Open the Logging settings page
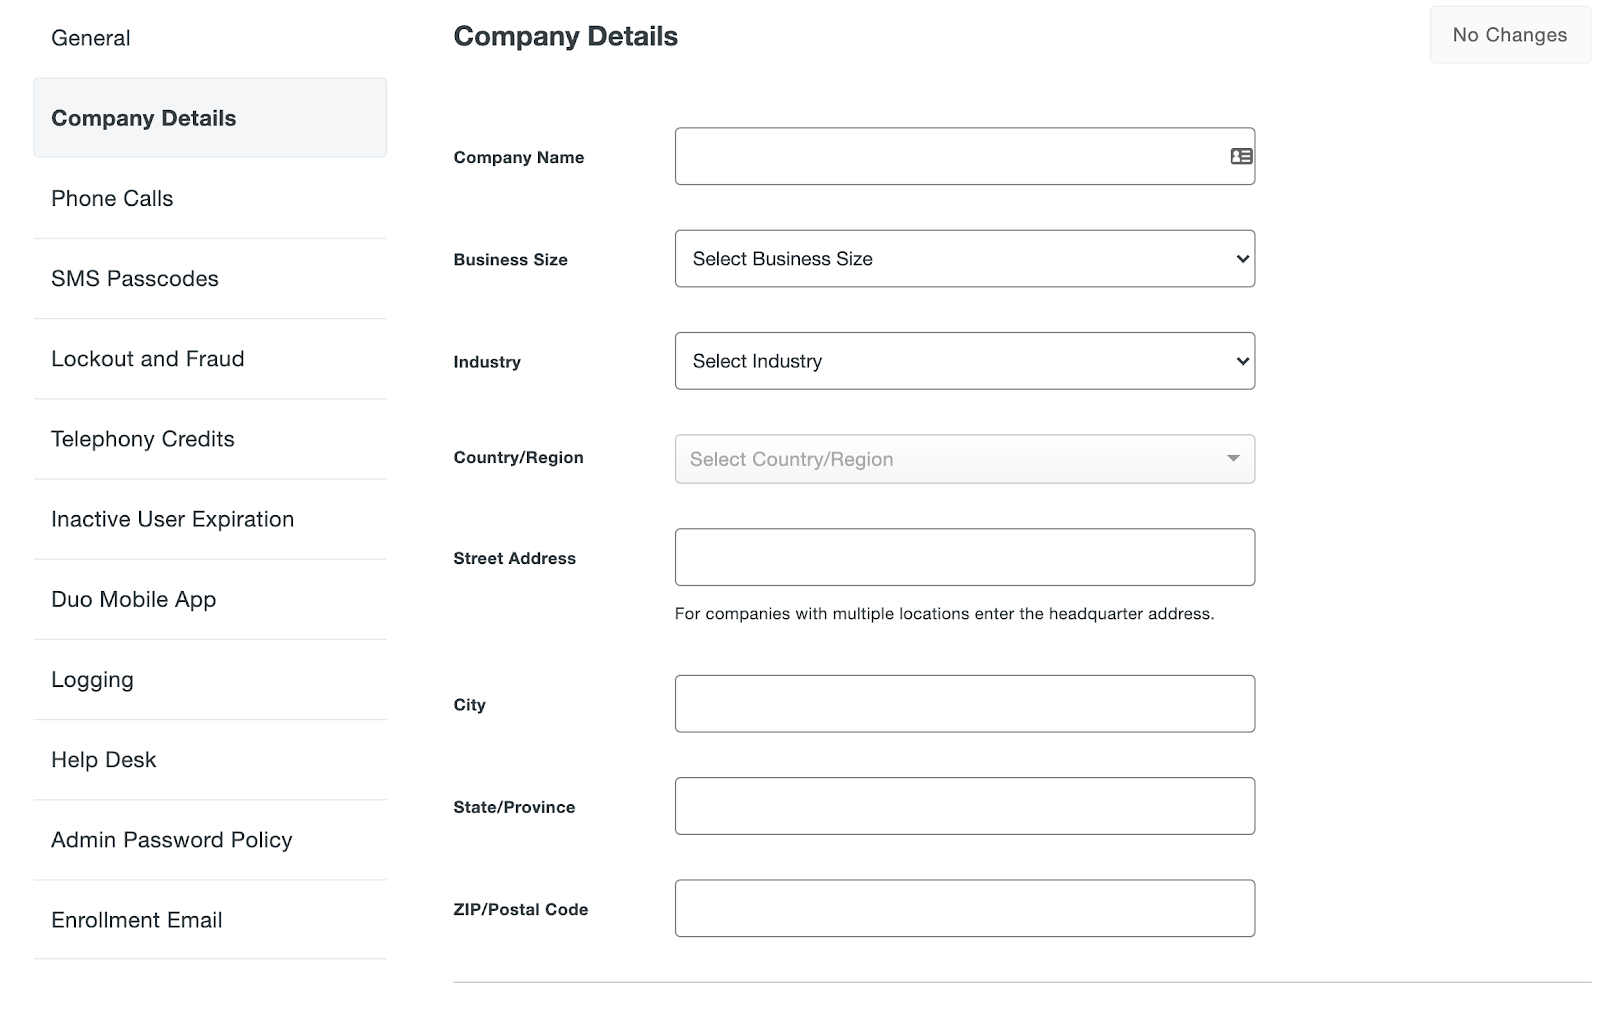Image resolution: width=1600 pixels, height=1012 pixels. pyautogui.click(x=92, y=679)
